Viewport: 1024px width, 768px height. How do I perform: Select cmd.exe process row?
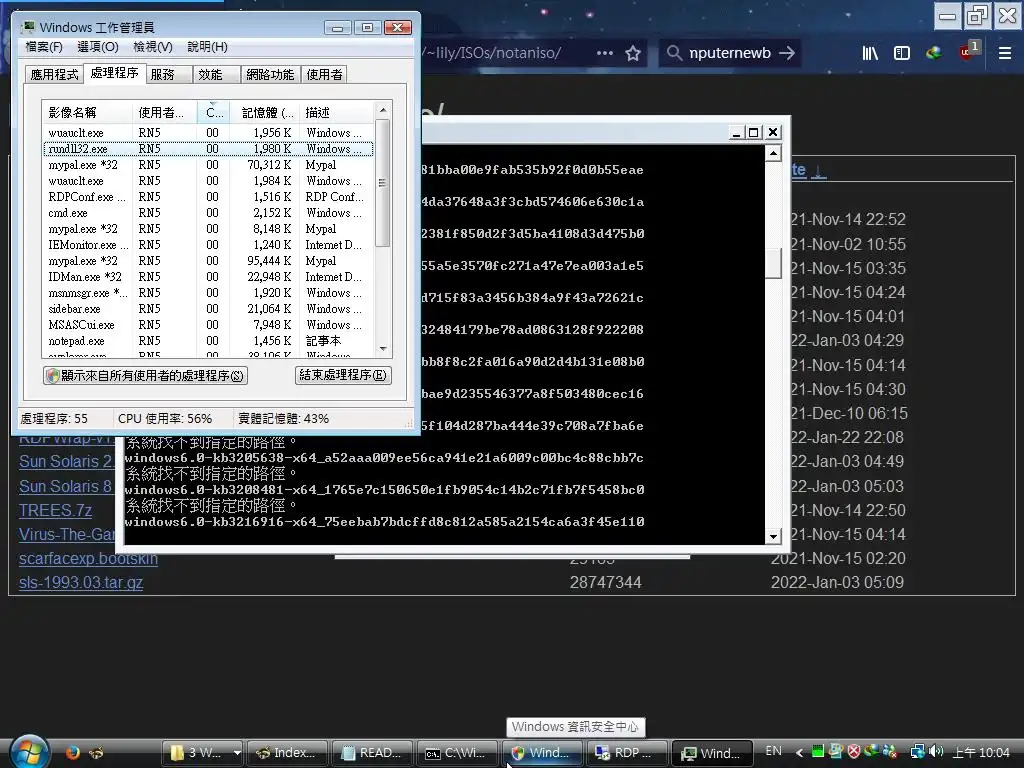208,213
